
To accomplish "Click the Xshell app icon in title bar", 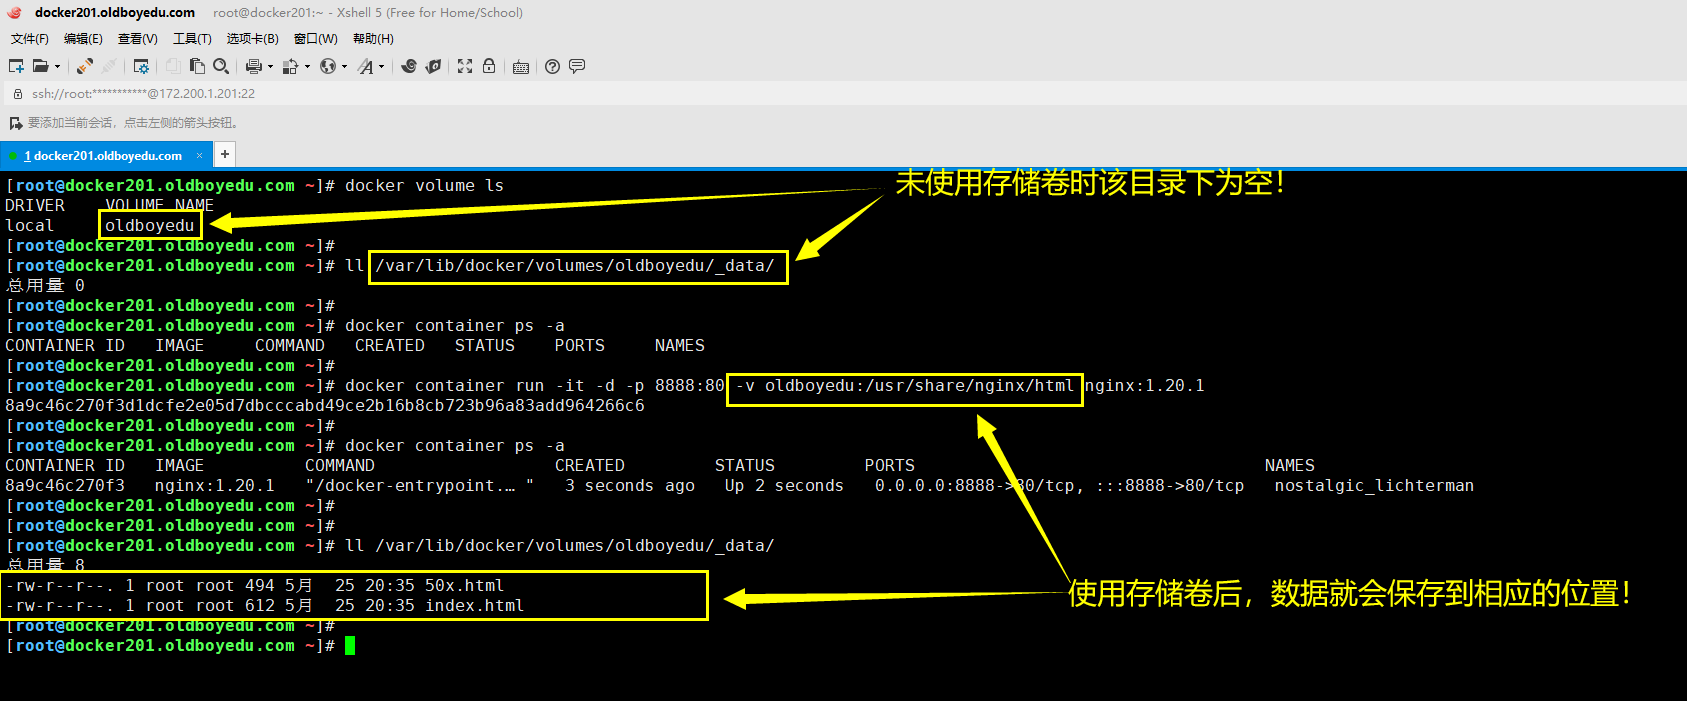I will (14, 13).
